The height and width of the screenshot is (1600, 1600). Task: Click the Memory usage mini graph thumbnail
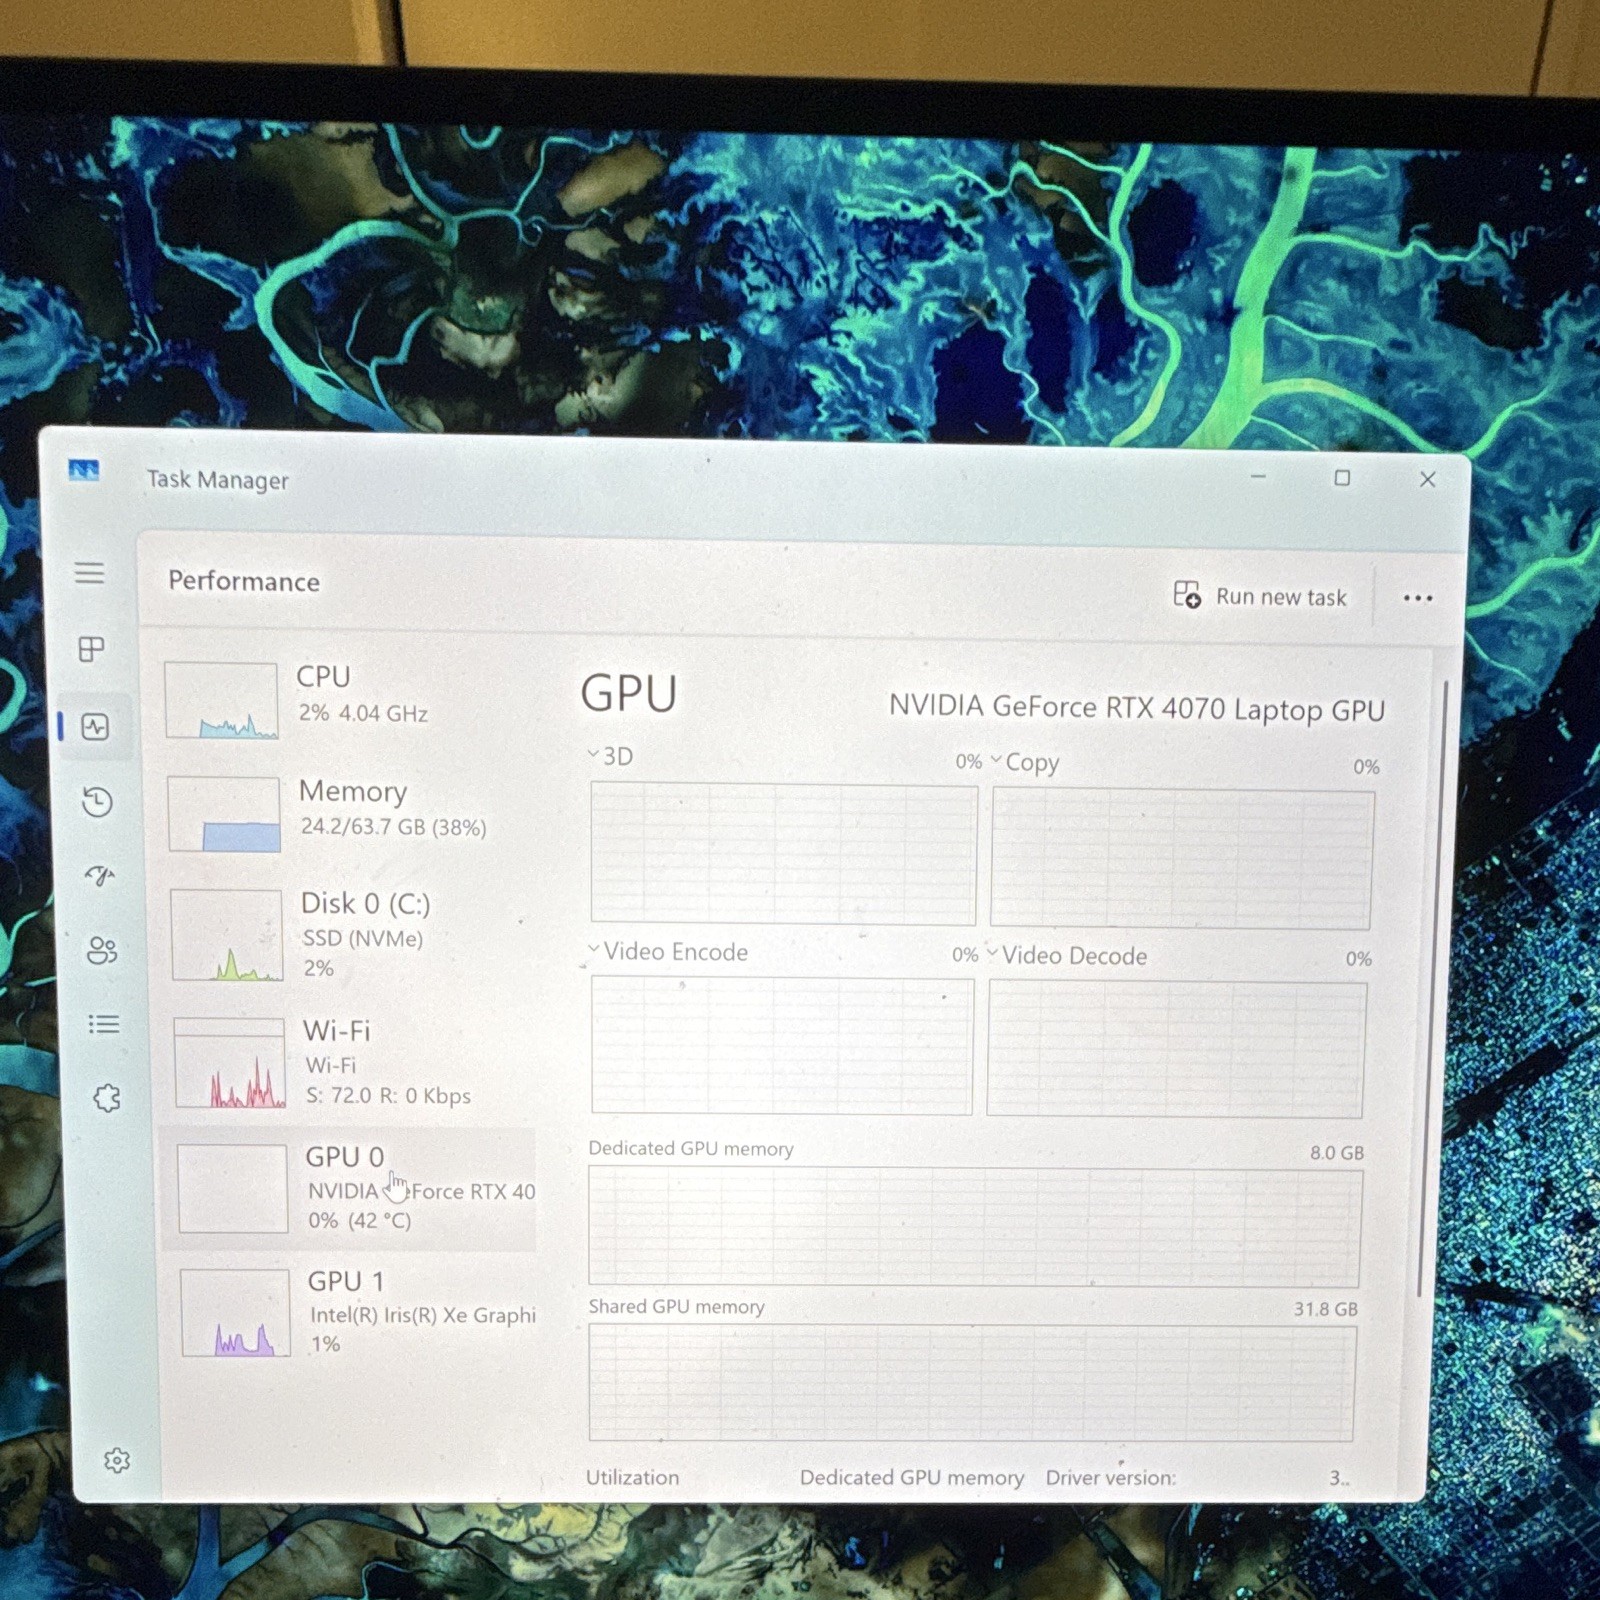pos(224,814)
